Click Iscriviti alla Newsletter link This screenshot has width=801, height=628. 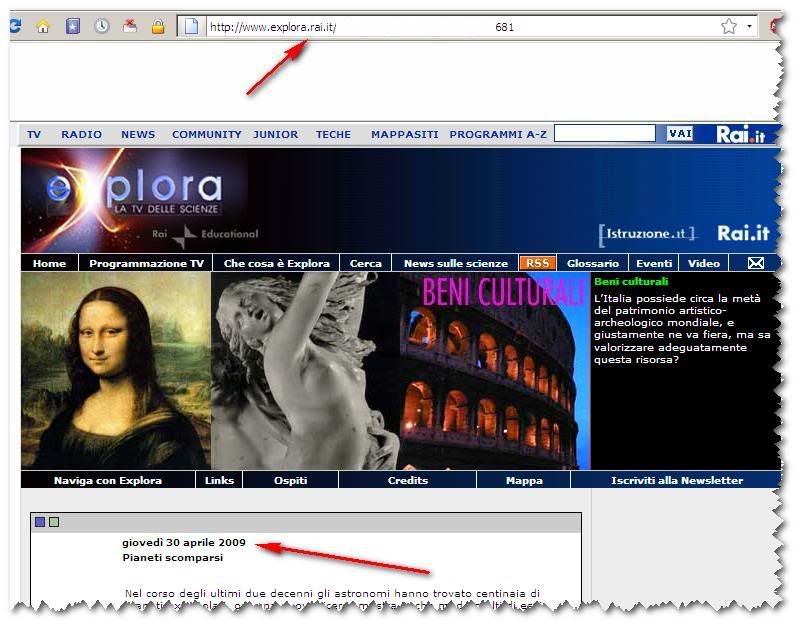[x=677, y=480]
